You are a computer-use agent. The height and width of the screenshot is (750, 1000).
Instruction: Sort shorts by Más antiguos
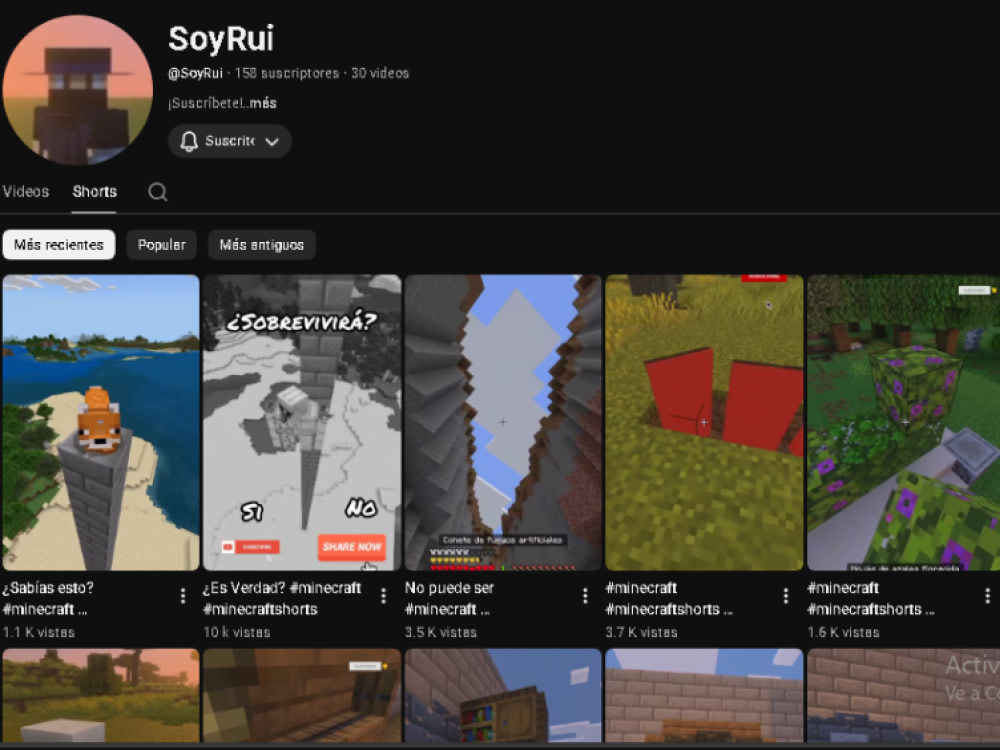pos(261,245)
